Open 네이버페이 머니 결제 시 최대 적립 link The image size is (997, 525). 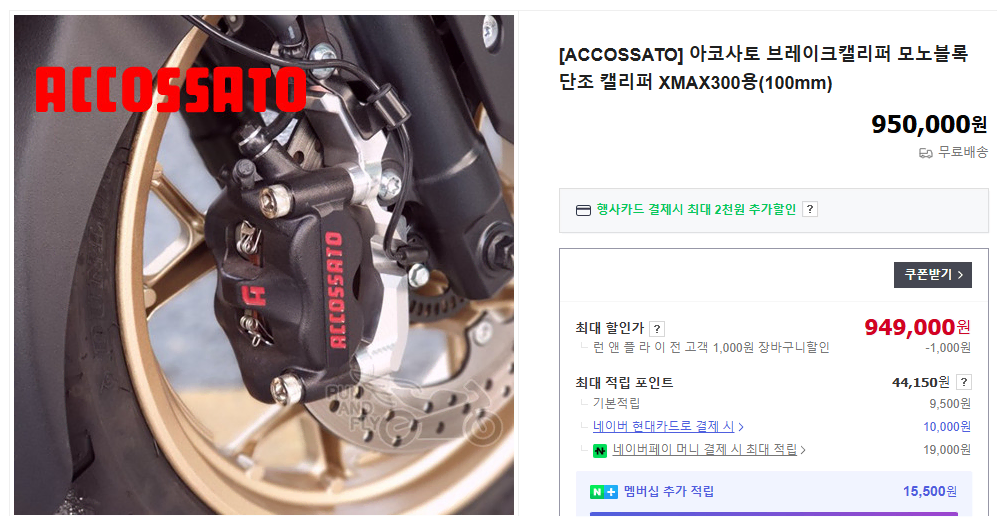coord(705,450)
